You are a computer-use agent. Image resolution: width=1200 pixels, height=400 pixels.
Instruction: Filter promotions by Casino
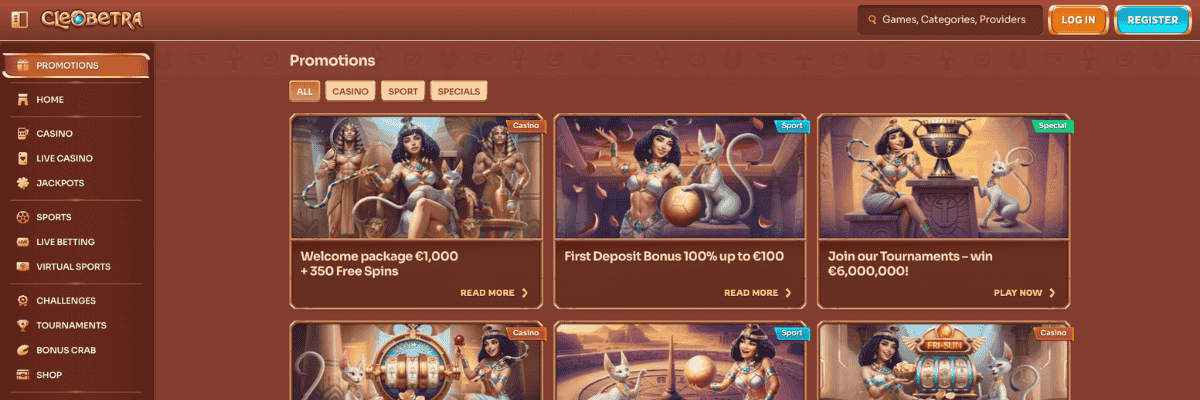pyautogui.click(x=351, y=91)
